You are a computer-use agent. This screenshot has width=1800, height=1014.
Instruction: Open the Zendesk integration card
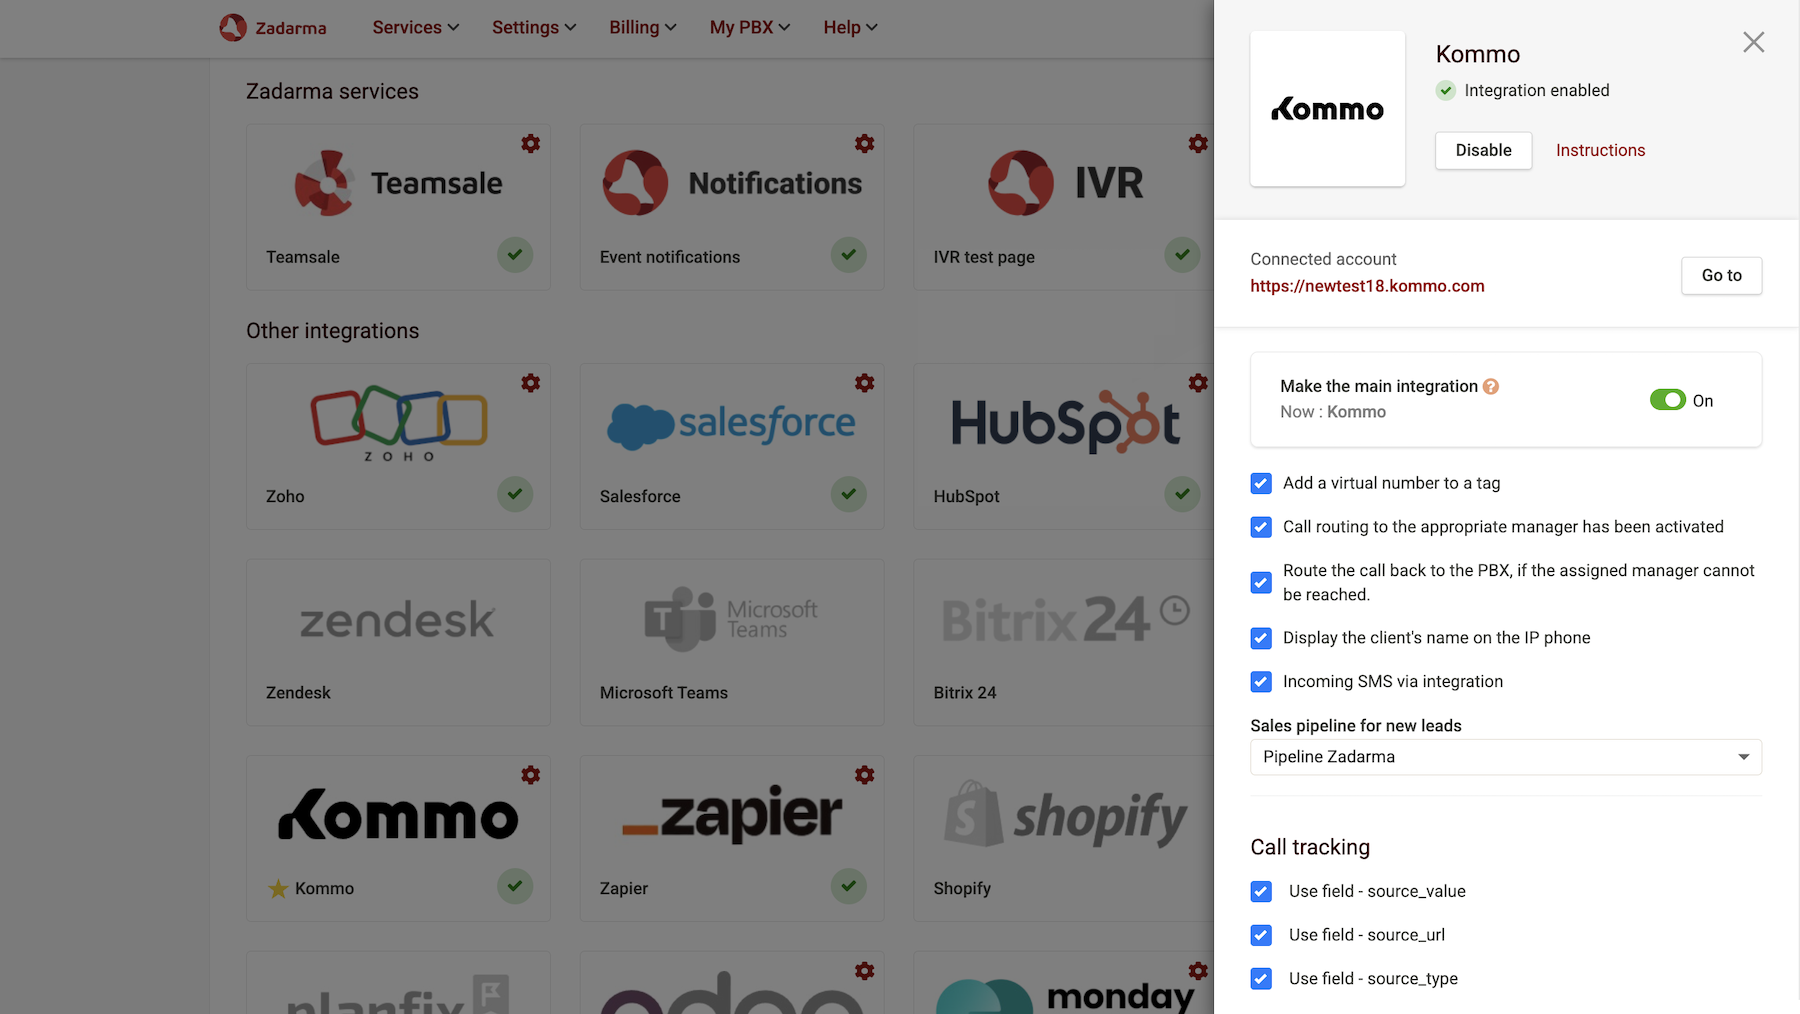pyautogui.click(x=398, y=642)
